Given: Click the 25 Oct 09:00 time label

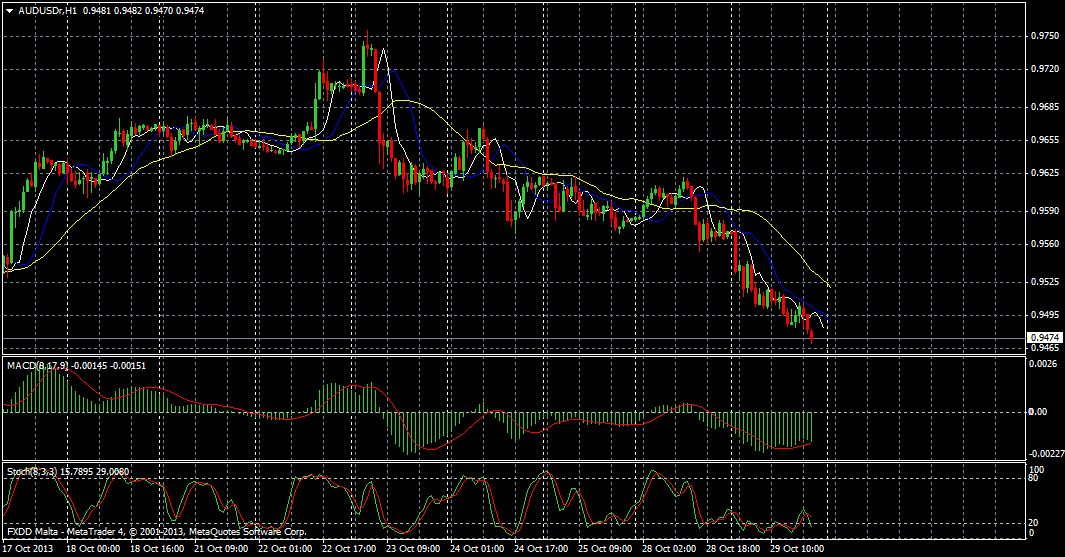Looking at the screenshot, I should coord(607,549).
